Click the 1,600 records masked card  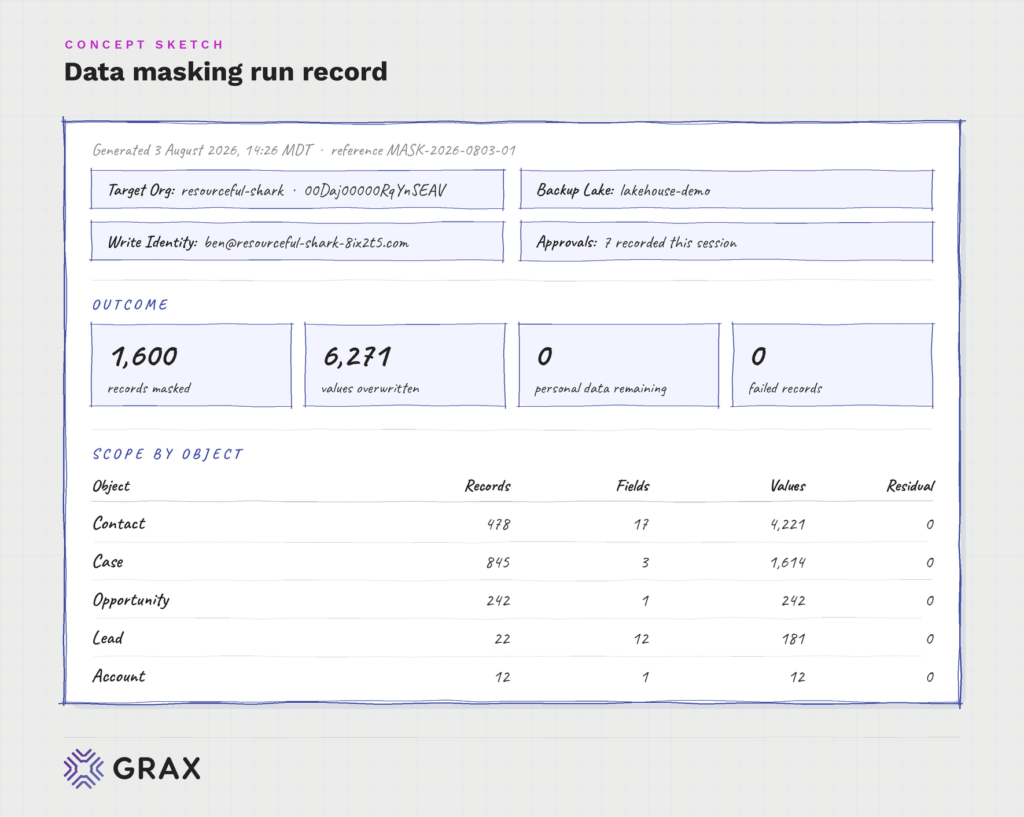pos(191,365)
